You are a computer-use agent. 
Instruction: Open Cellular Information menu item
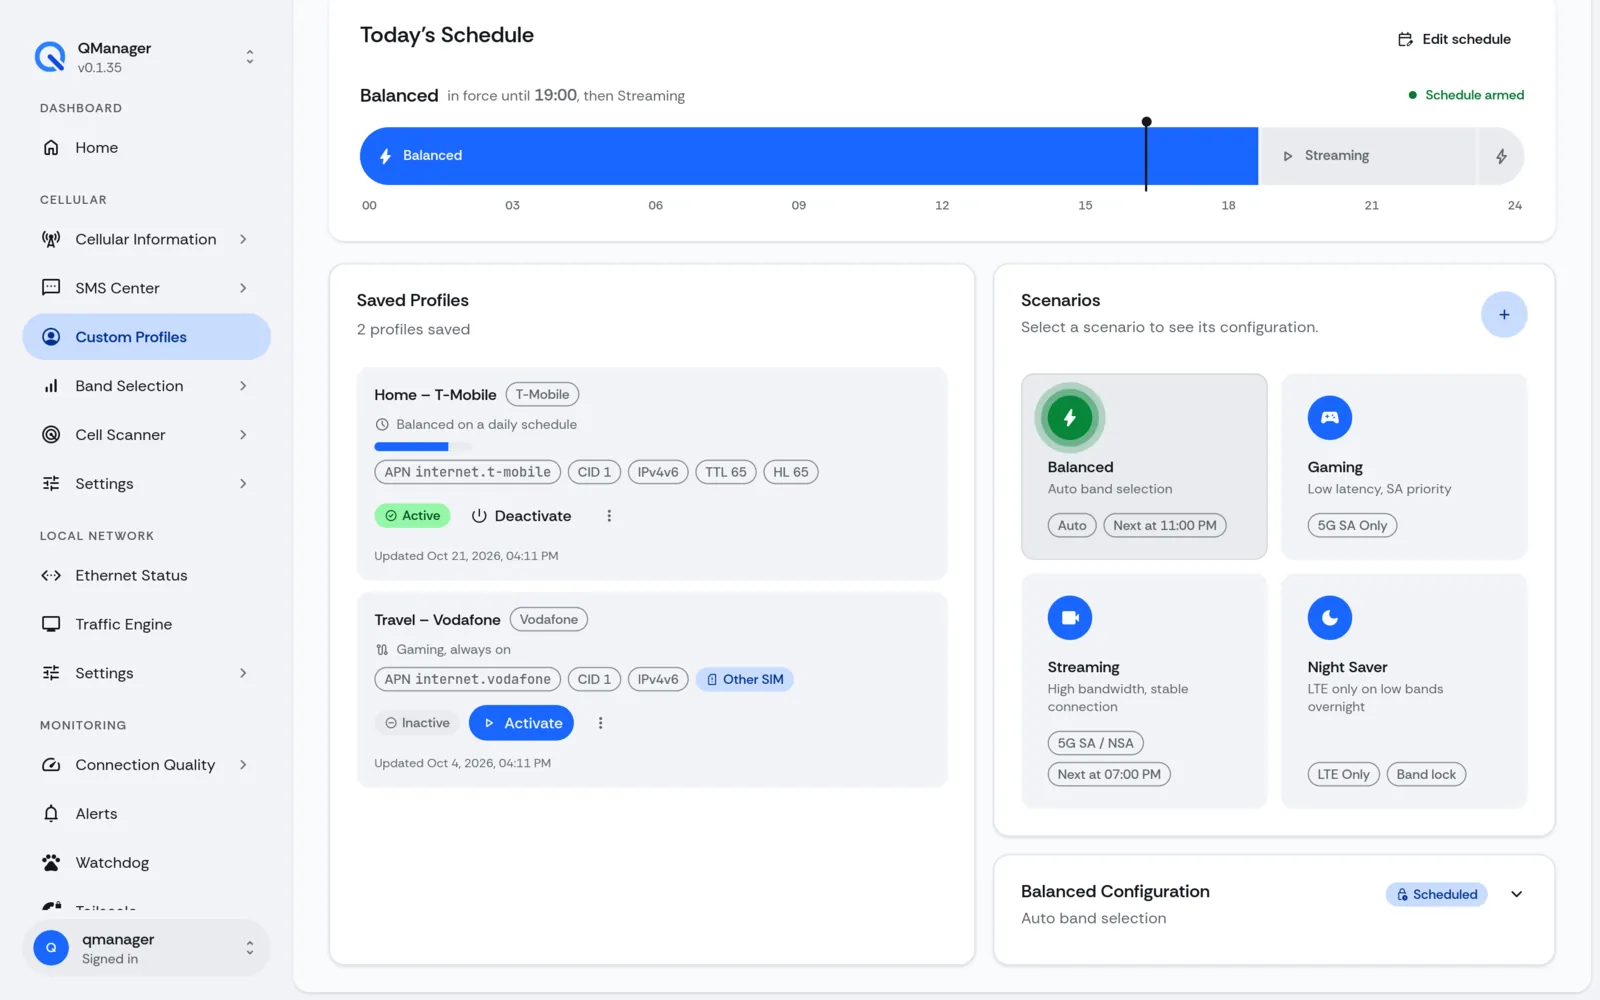pos(146,239)
